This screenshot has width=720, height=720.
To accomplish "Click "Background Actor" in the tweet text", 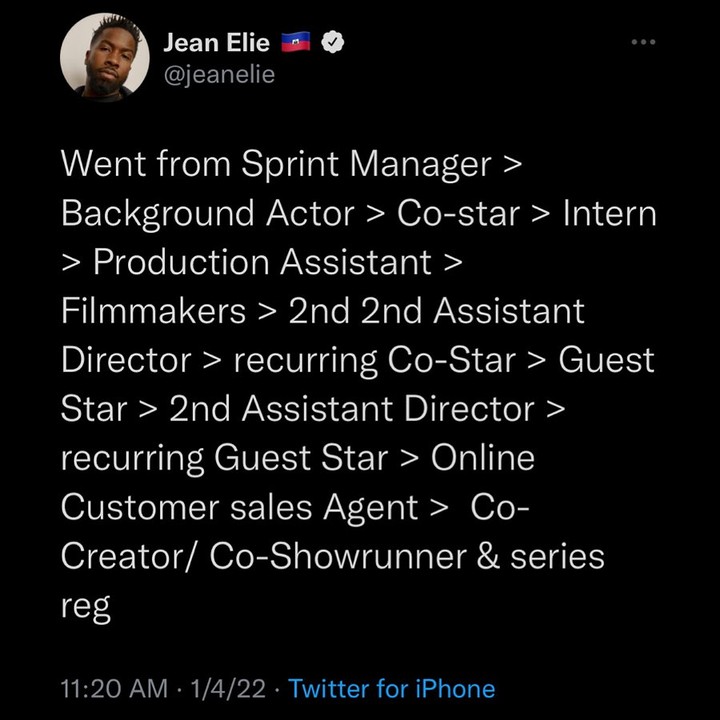I will click(208, 214).
